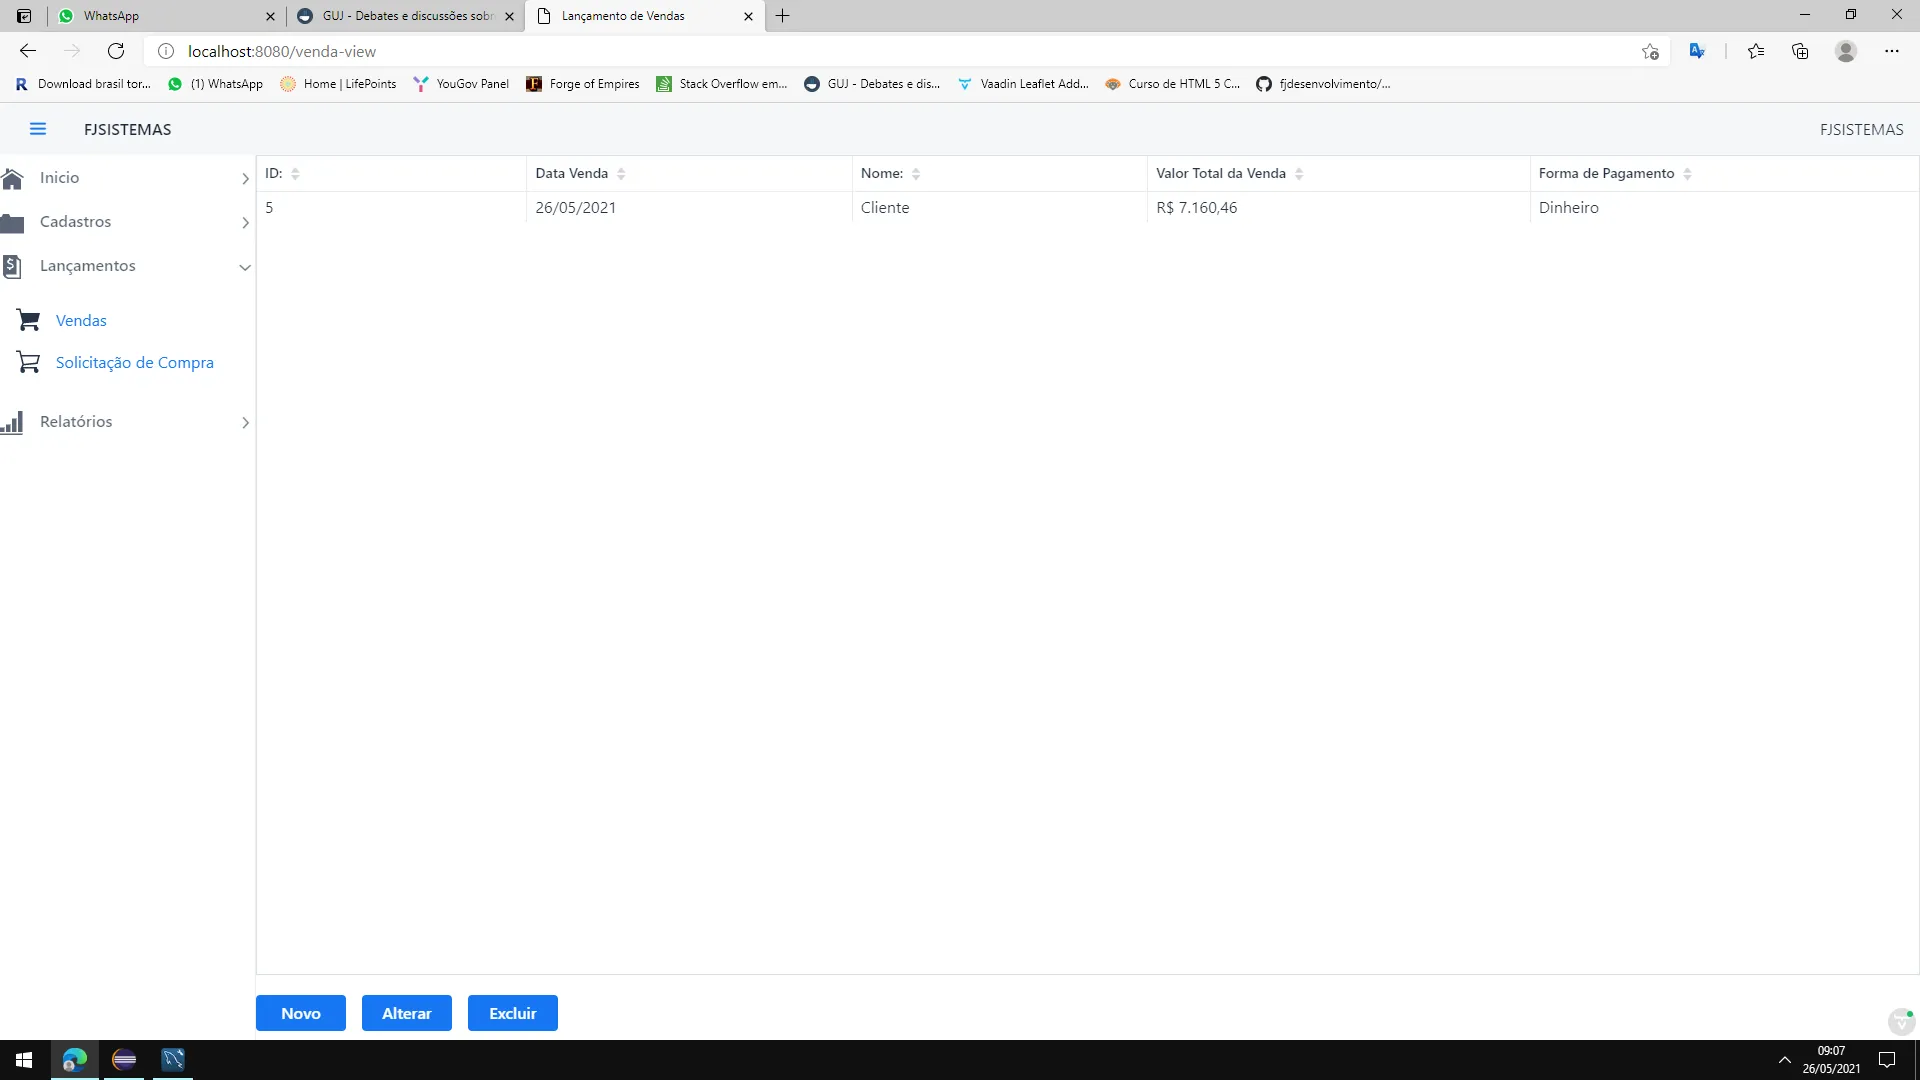Switch to the WhatsApp browser tab
Screen dimensions: 1920x1080
160,16
